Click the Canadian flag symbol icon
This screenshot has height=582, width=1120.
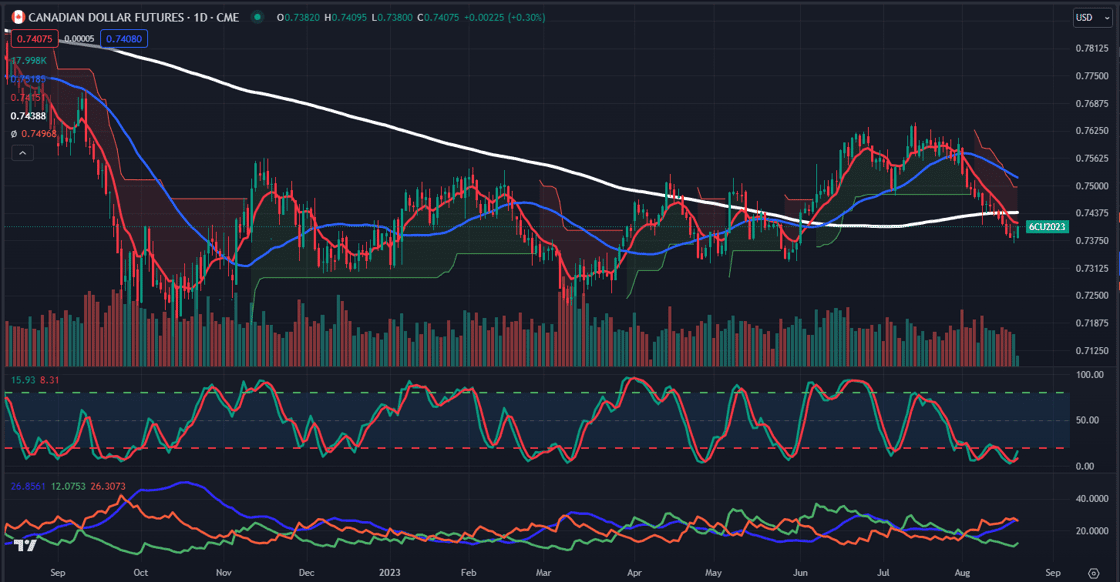[19, 17]
